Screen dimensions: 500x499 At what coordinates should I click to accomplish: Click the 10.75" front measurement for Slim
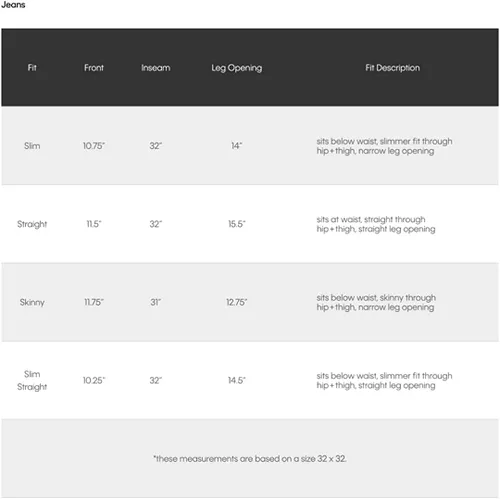click(94, 146)
